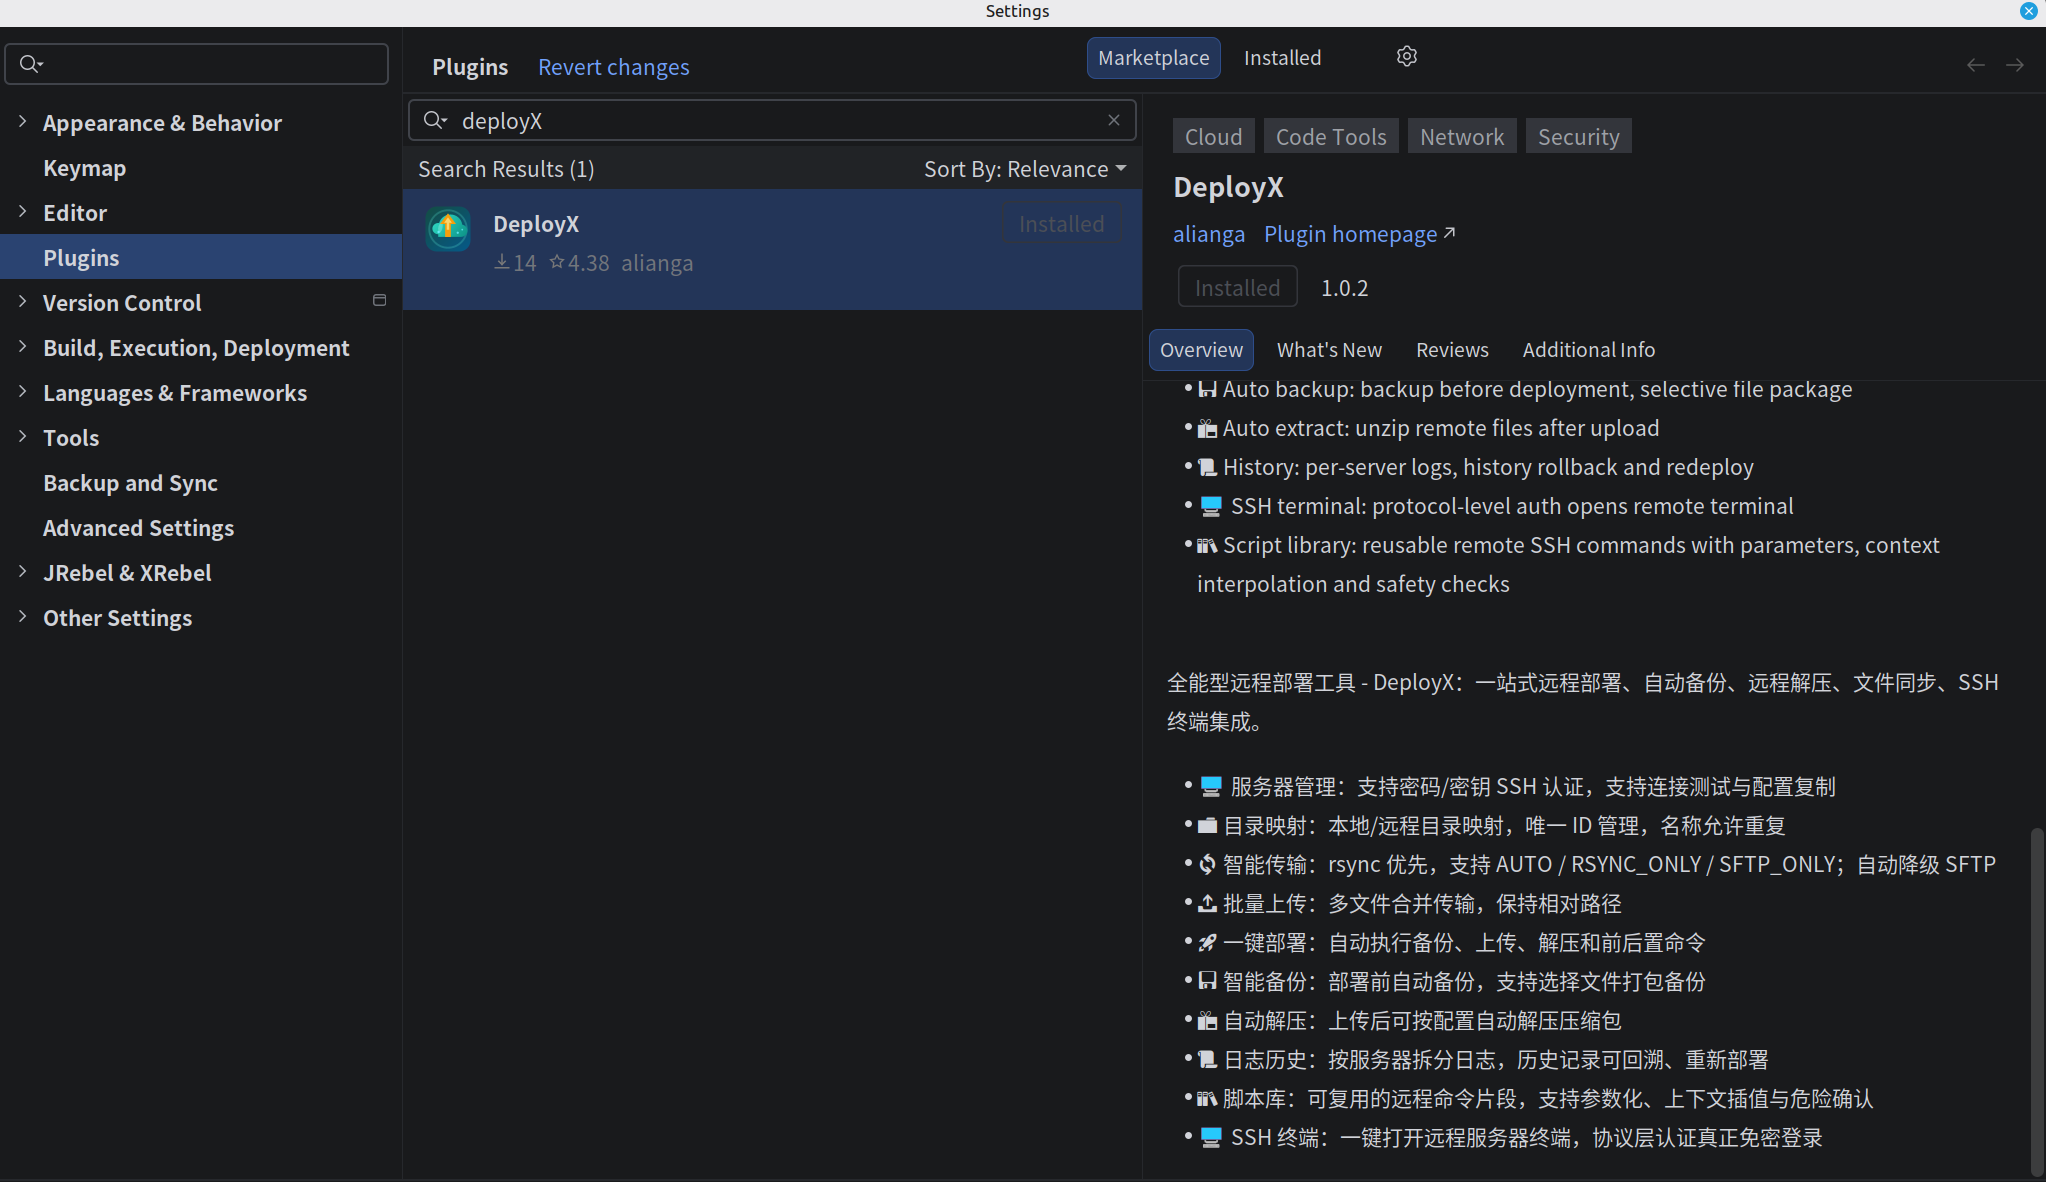Viewport: 2046px width, 1182px height.
Task: Click the Code Tools tag
Action: (x=1331, y=136)
